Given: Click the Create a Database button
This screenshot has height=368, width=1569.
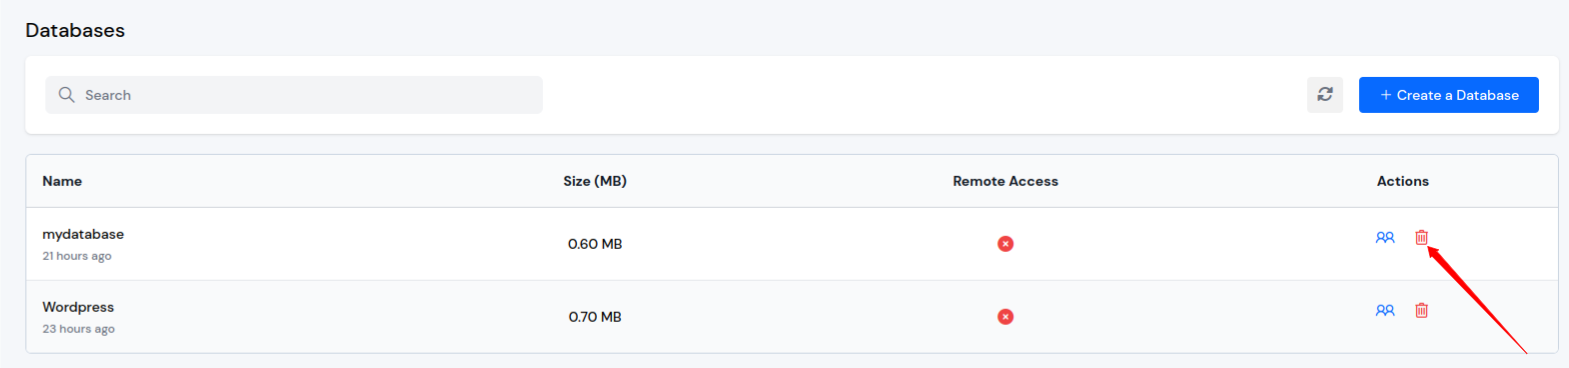Looking at the screenshot, I should (1448, 95).
